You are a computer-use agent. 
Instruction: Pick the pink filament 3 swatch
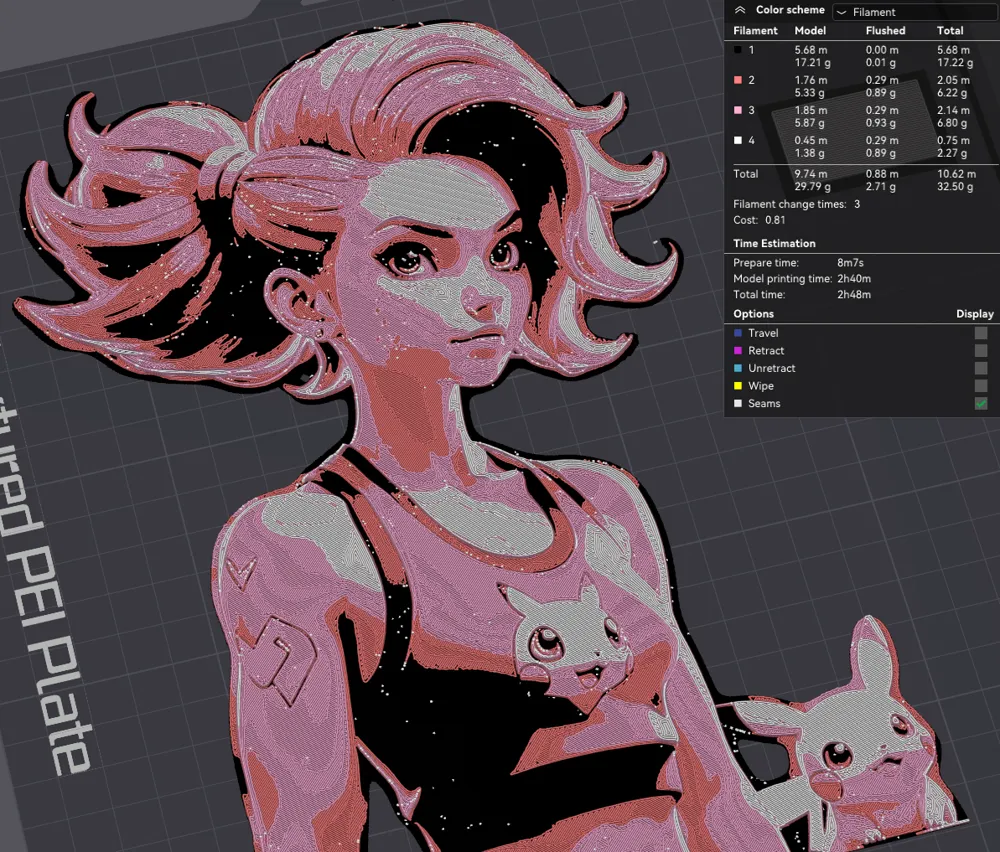738,111
